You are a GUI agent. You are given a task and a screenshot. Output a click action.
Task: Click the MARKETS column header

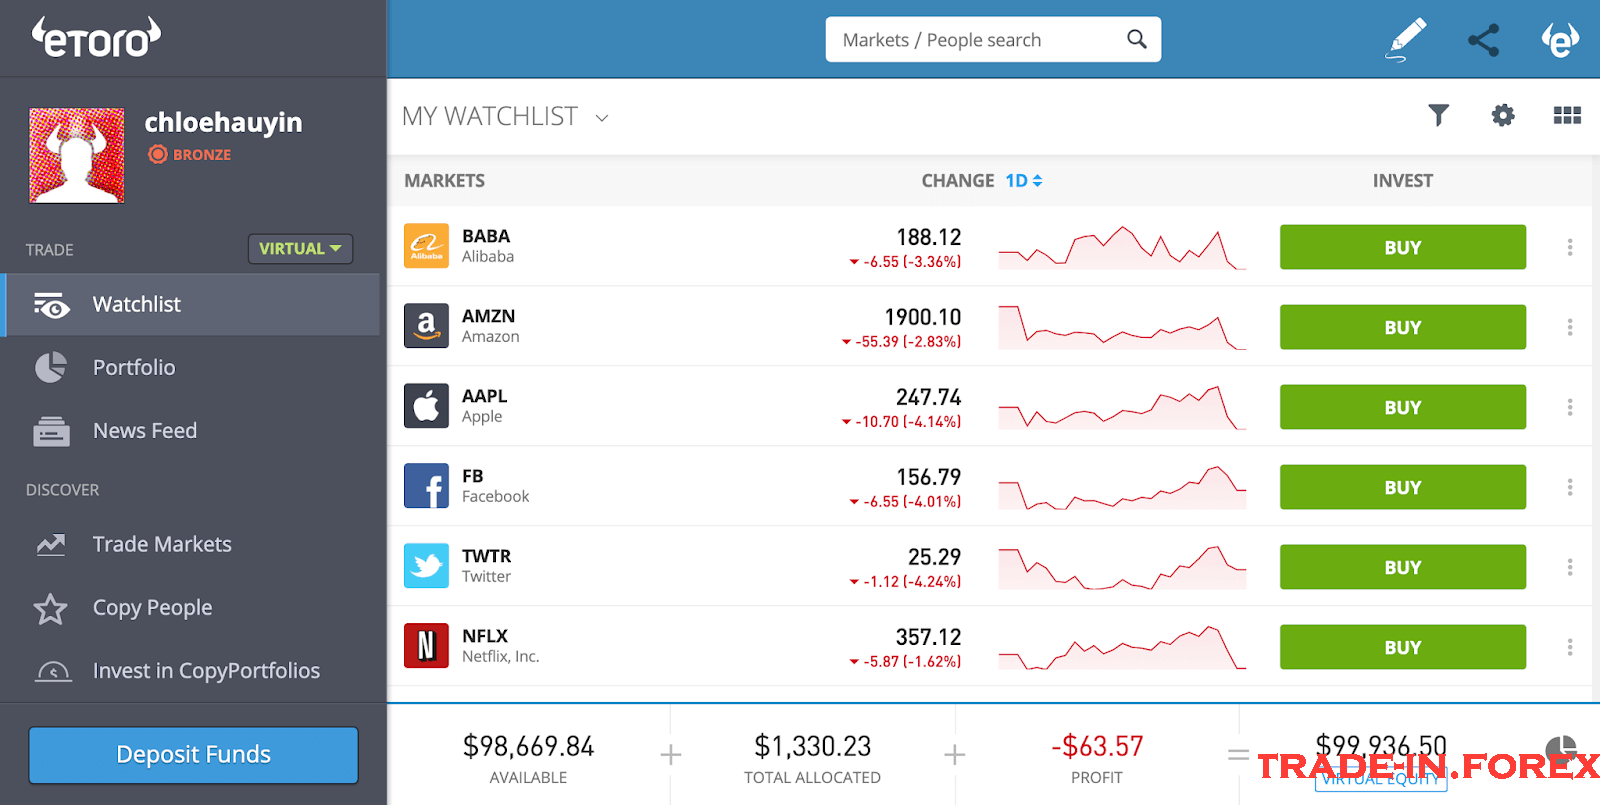[444, 181]
